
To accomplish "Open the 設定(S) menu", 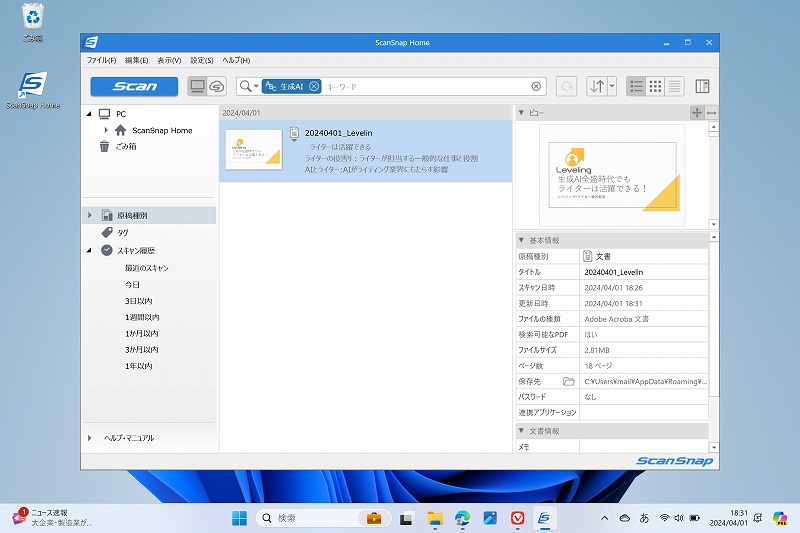I will point(202,61).
